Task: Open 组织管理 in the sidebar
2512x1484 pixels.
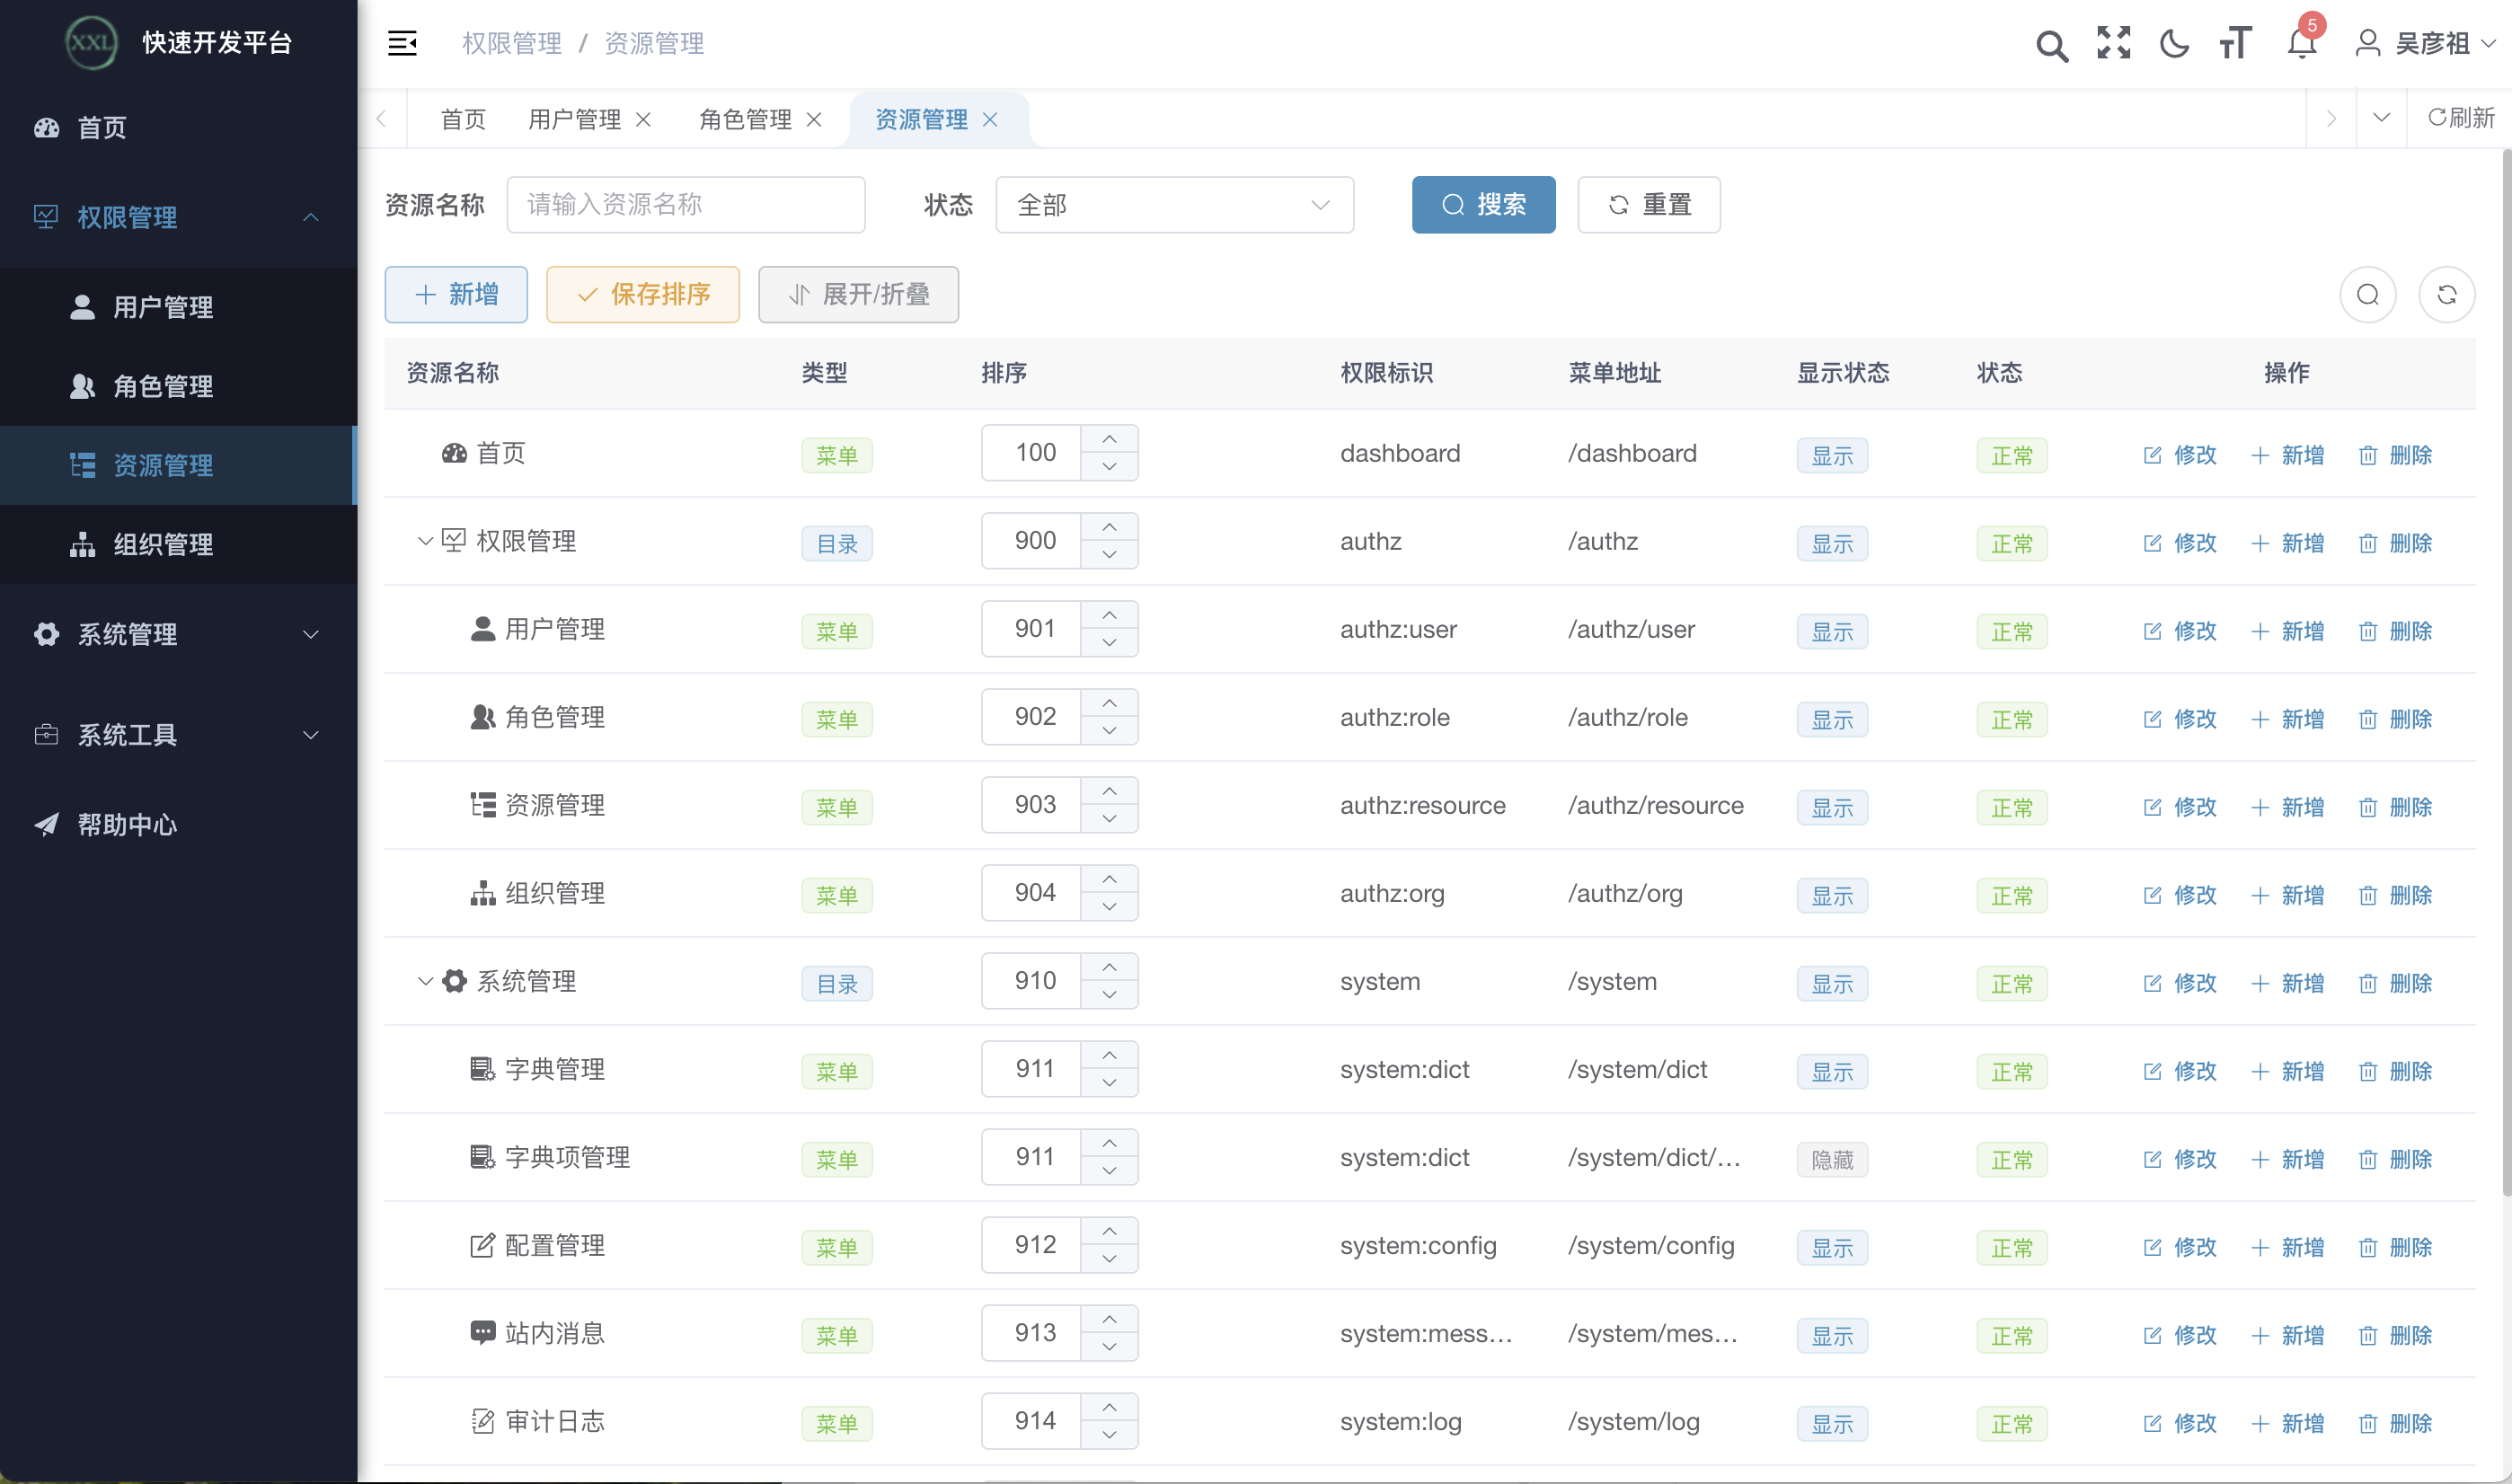Action: point(178,544)
